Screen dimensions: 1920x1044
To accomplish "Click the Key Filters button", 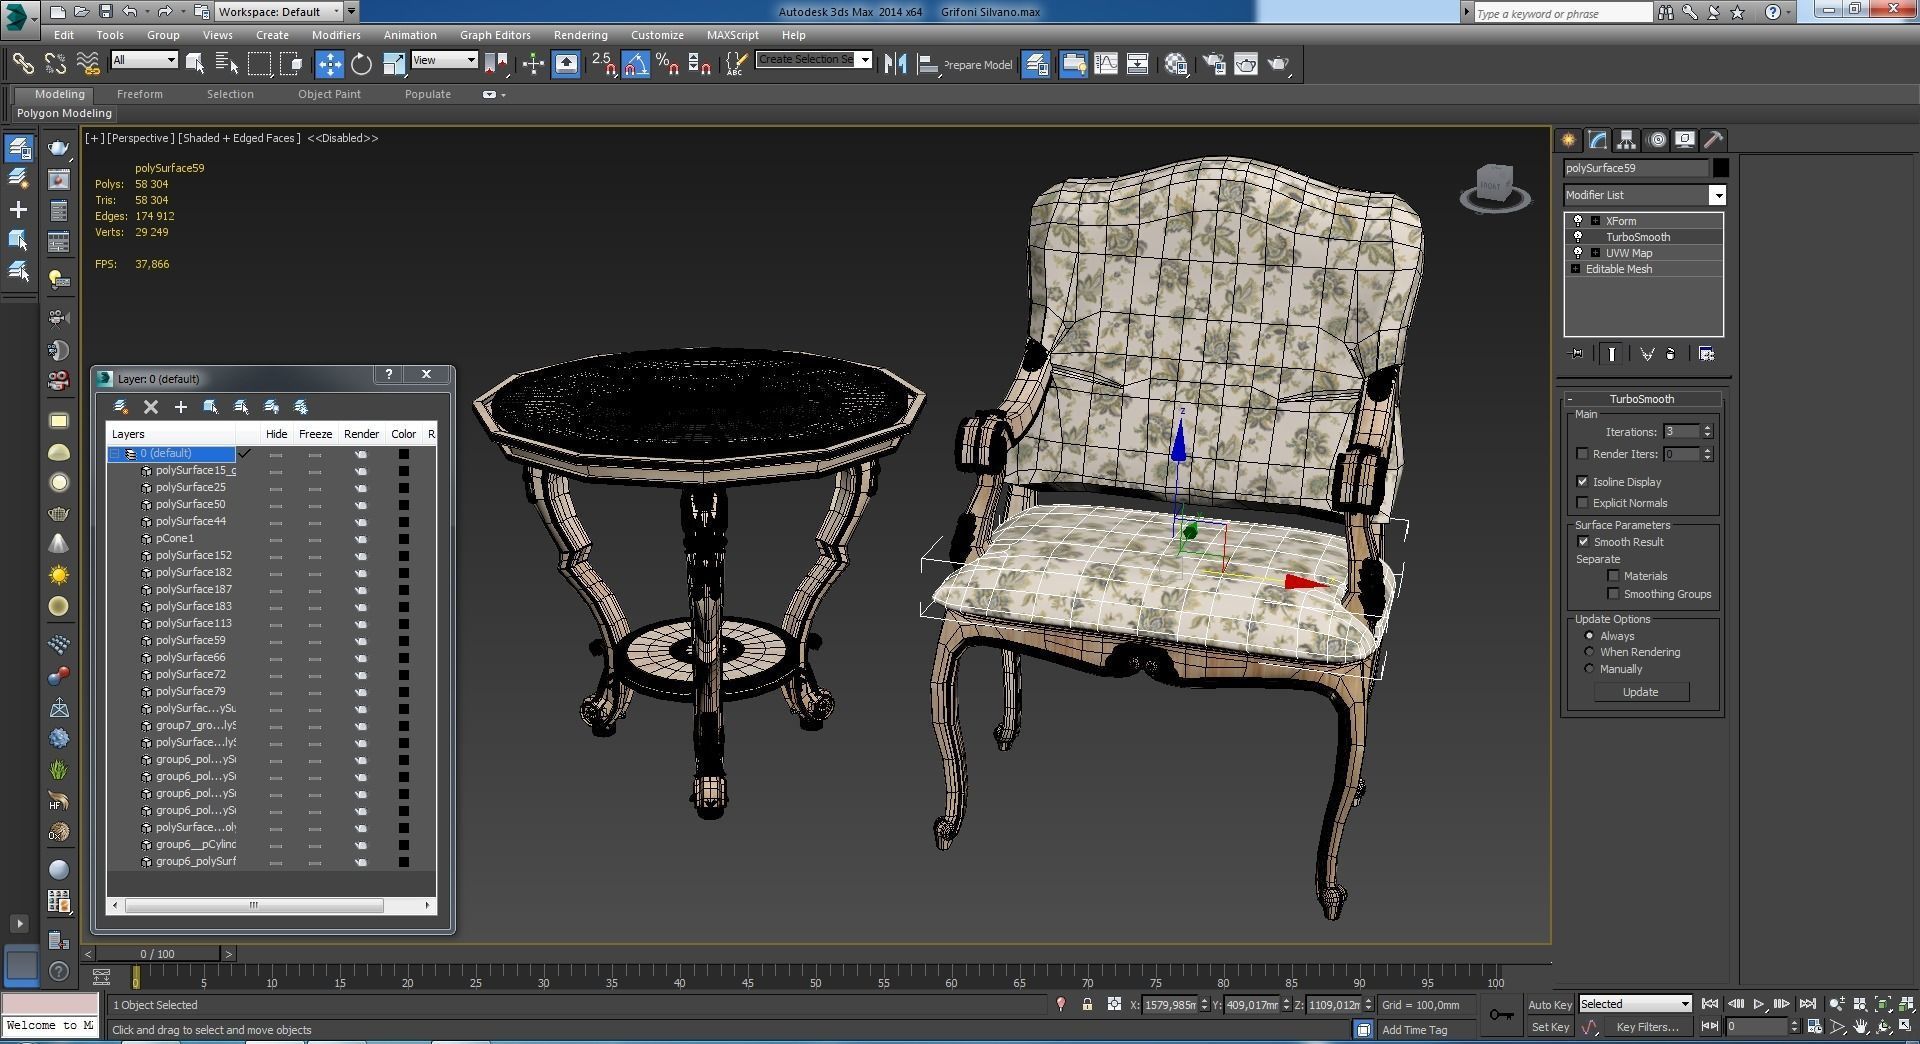I will 1647,1027.
